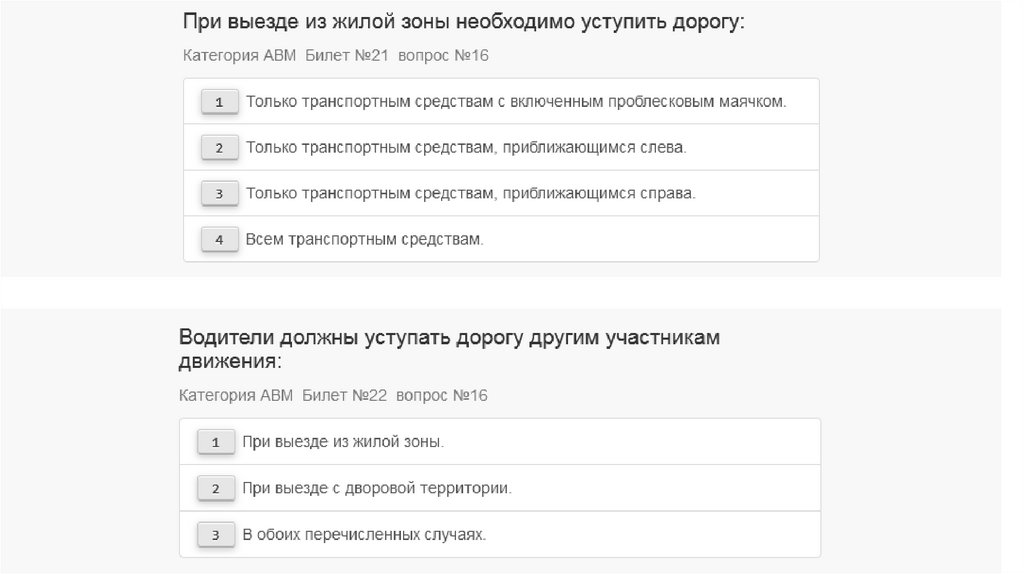Choose answer text 'приближающимся справа'
Viewport: 1024px width, 574px height.
(x=470, y=194)
